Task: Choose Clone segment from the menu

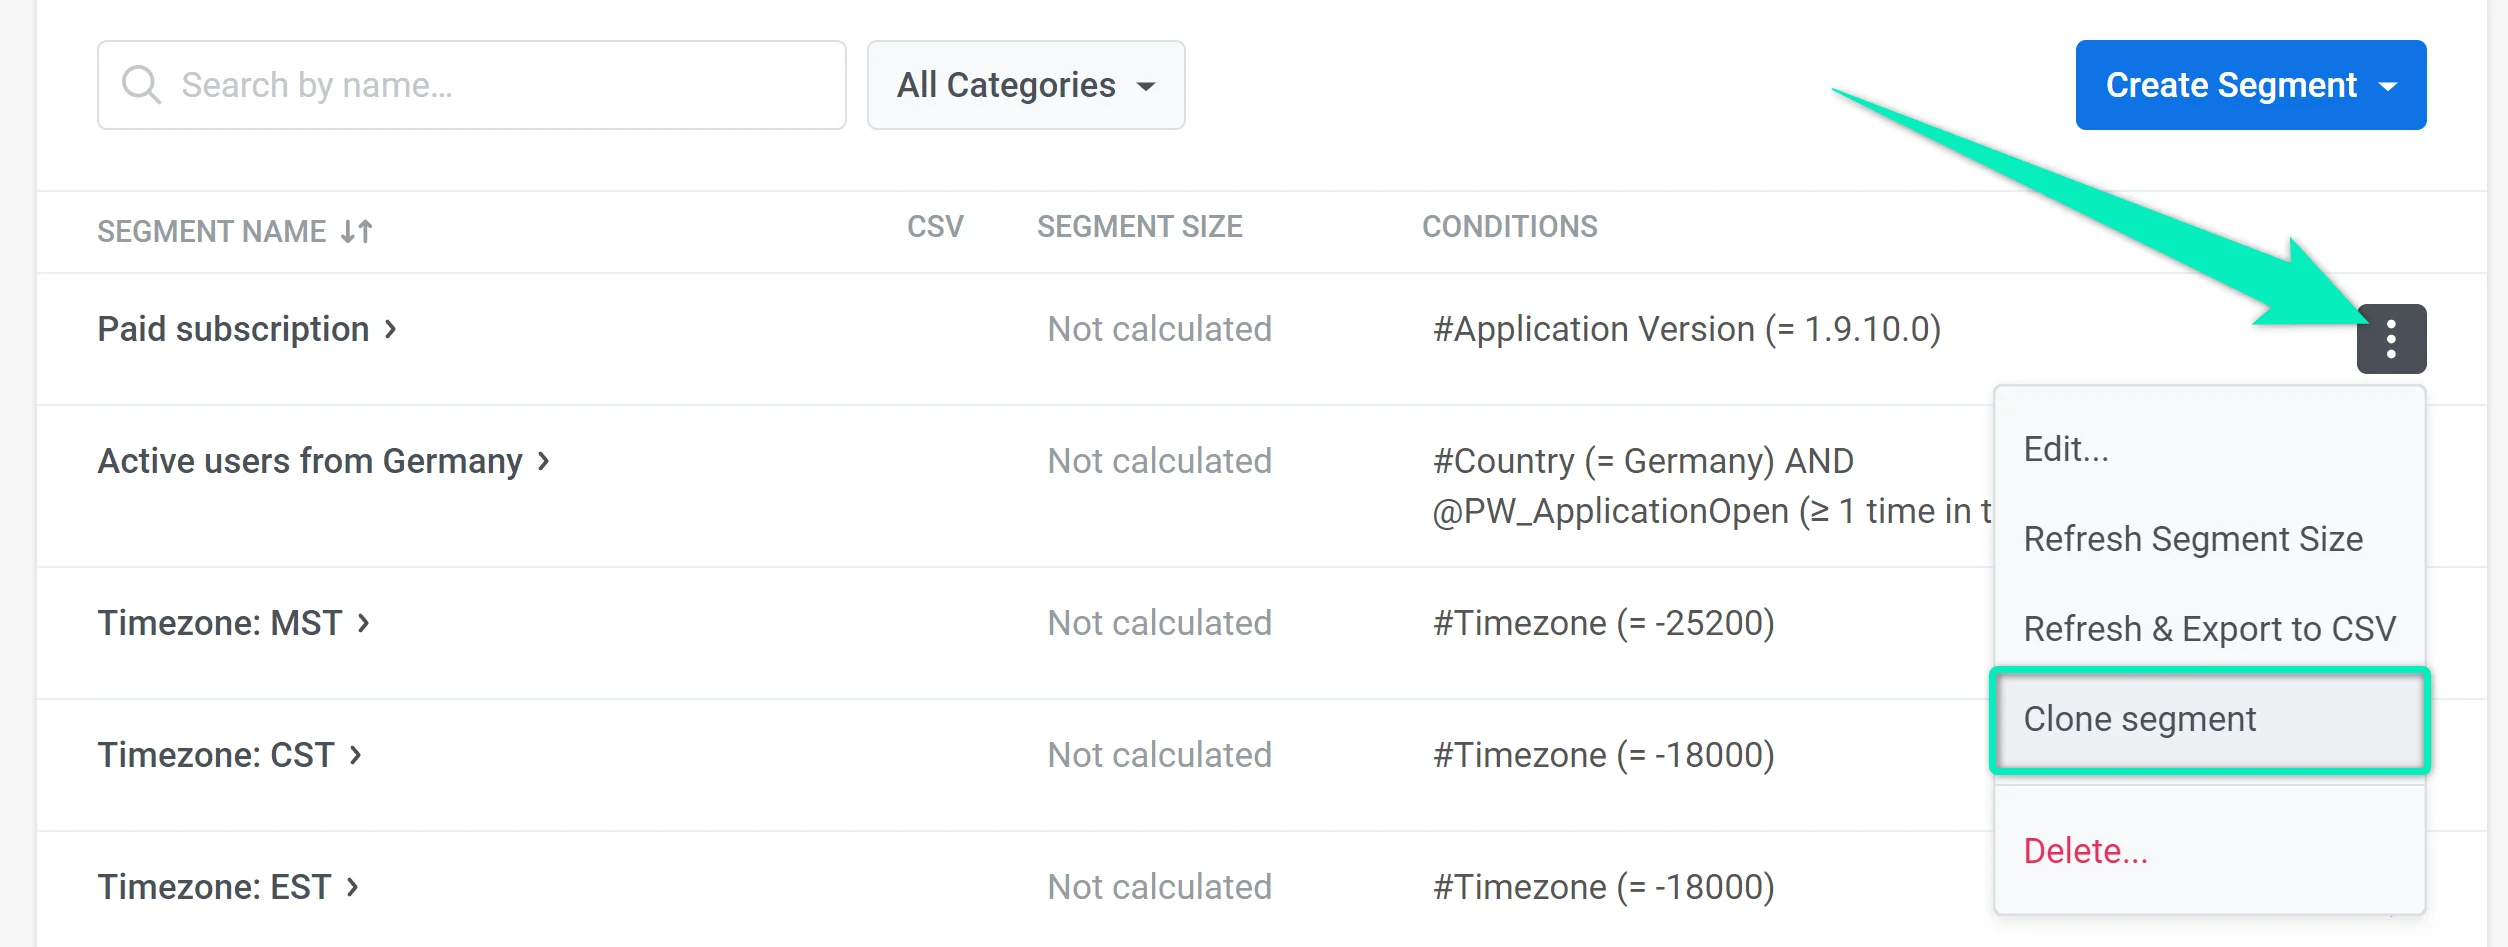Action: pyautogui.click(x=2140, y=720)
